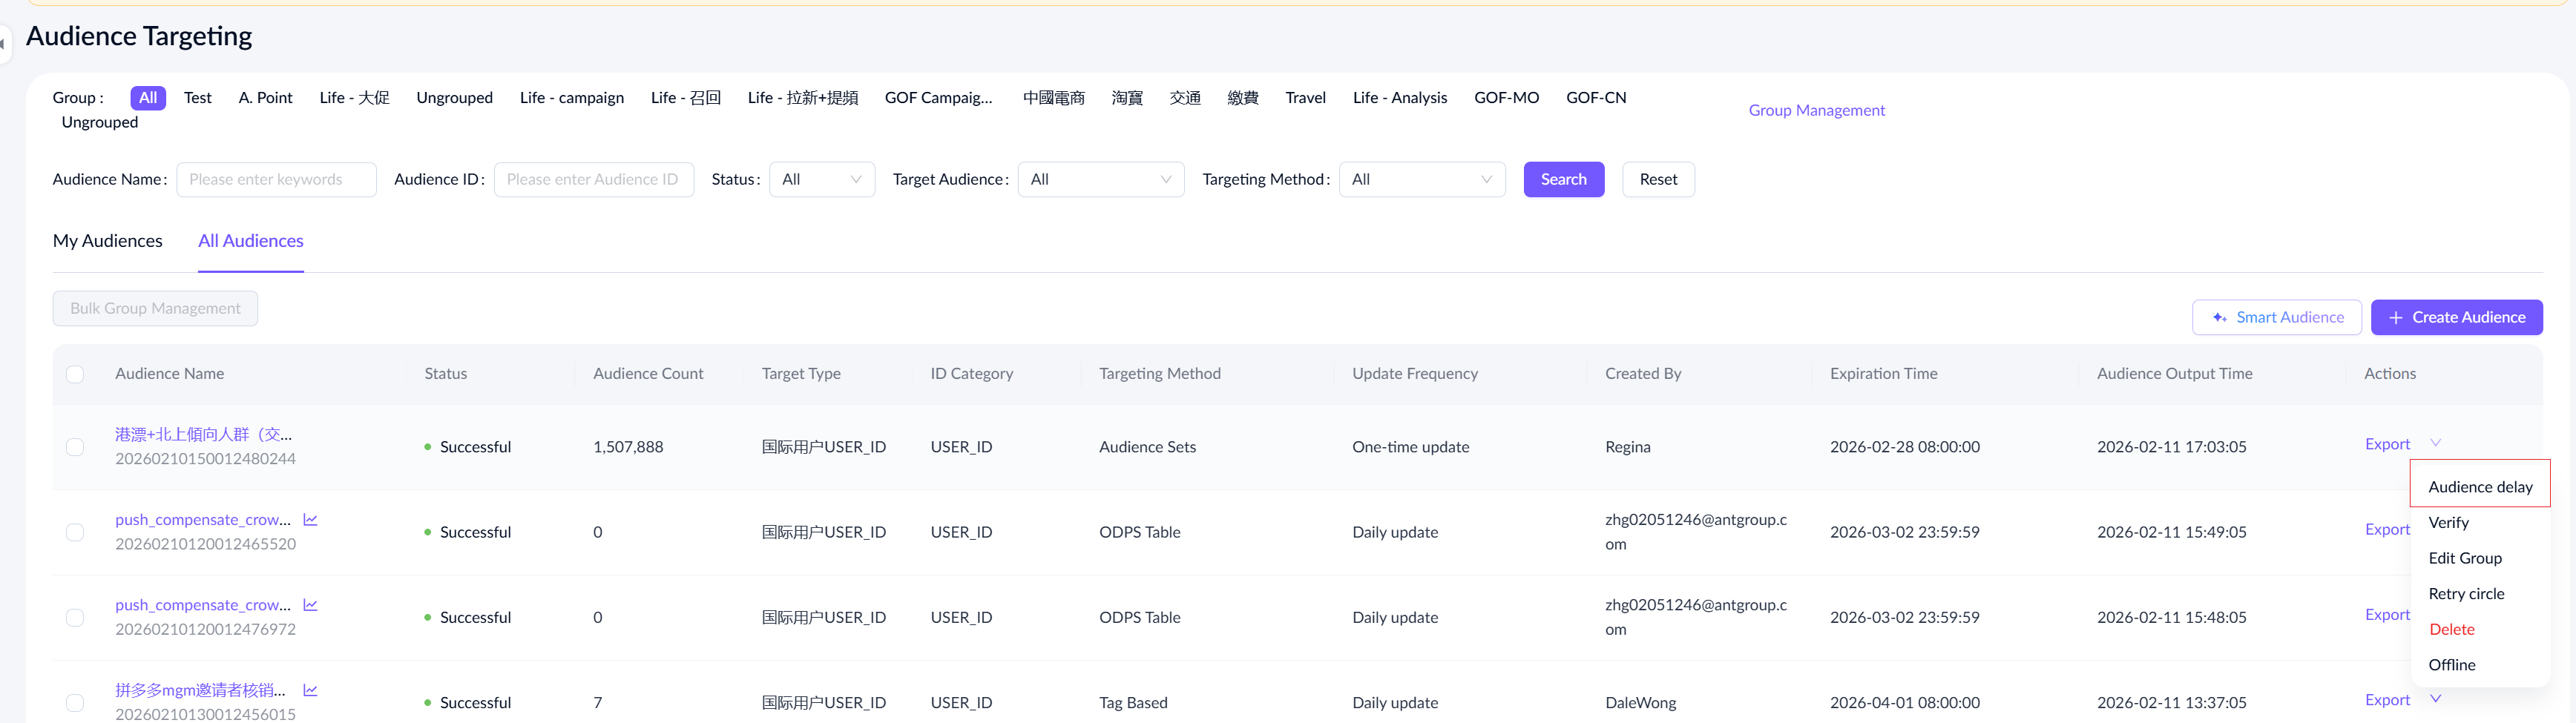Expand the Target Audience dropdown

pos(1100,180)
